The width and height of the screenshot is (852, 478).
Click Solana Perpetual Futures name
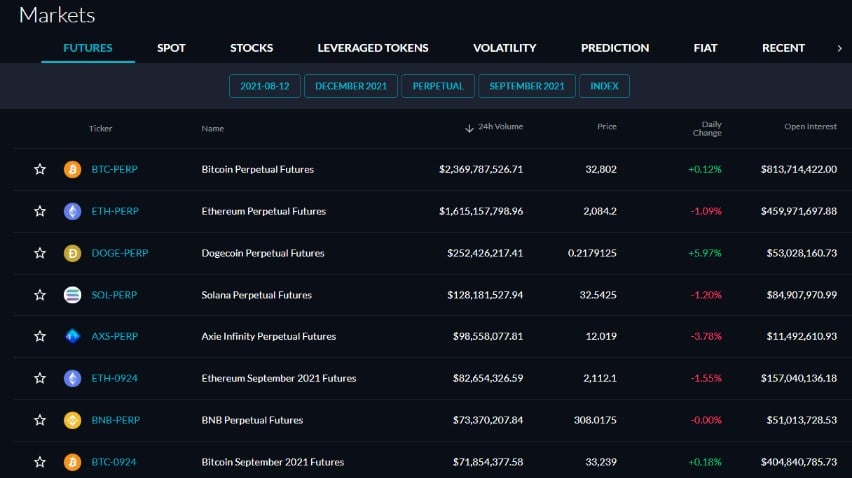[256, 295]
